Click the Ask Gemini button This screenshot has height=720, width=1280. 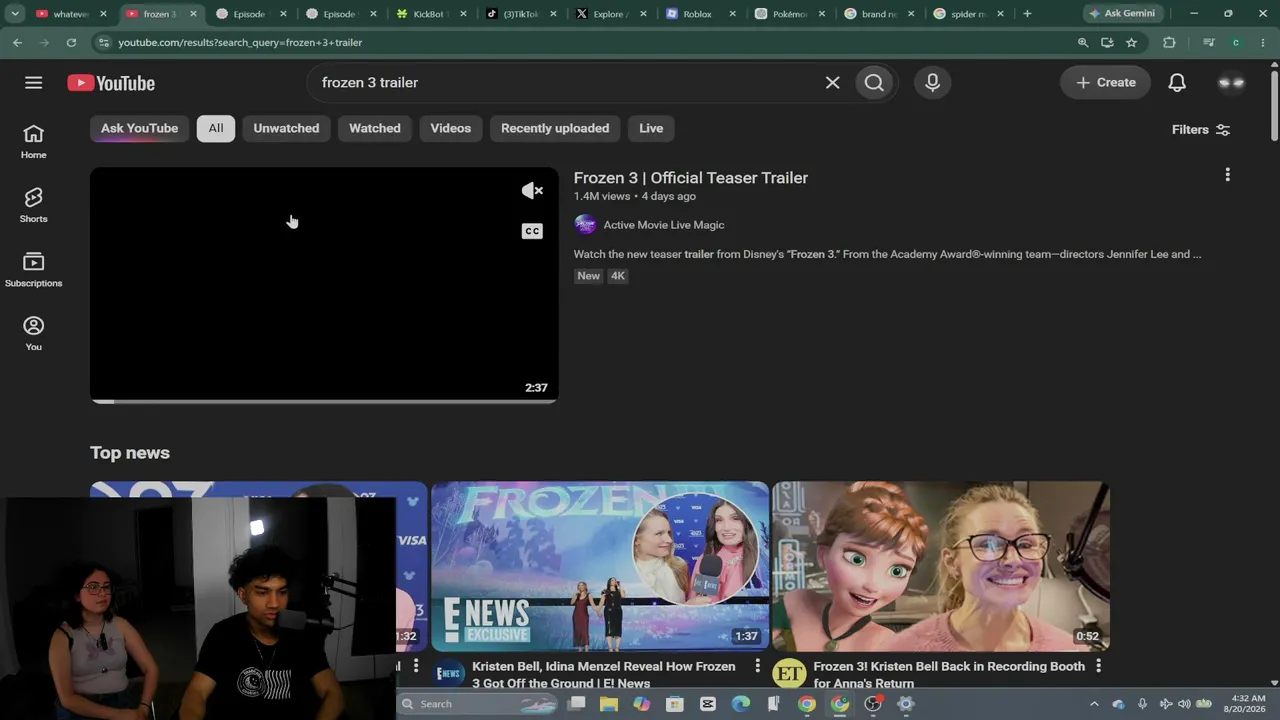coord(1122,14)
